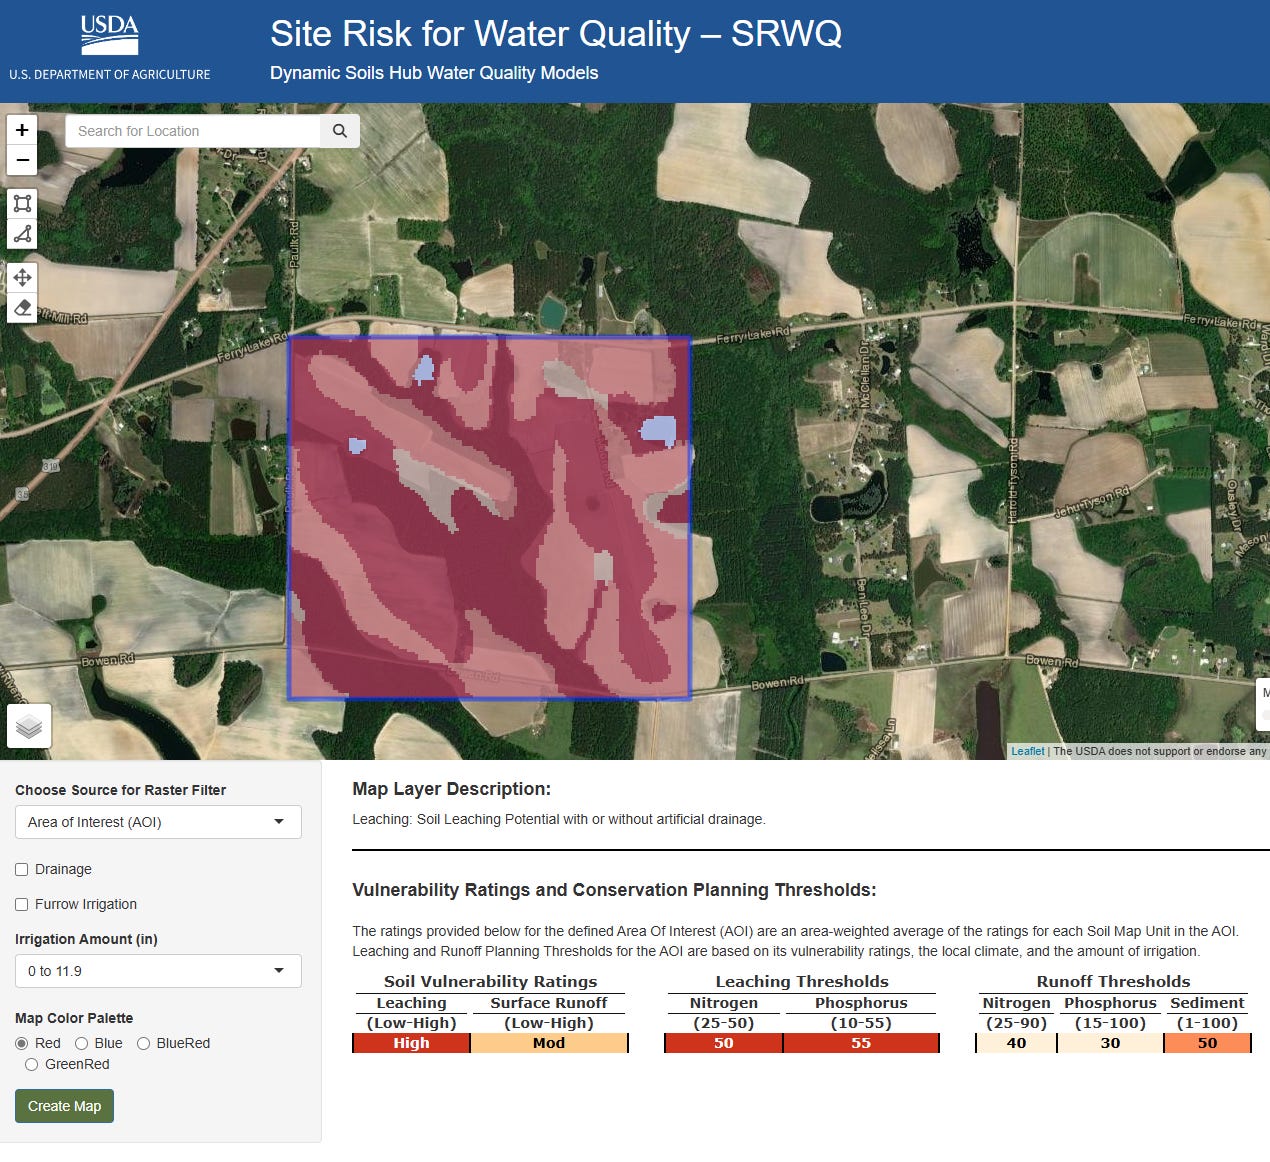This screenshot has height=1162, width=1270.
Task: Select the move/drag layers tool
Action: [22, 277]
